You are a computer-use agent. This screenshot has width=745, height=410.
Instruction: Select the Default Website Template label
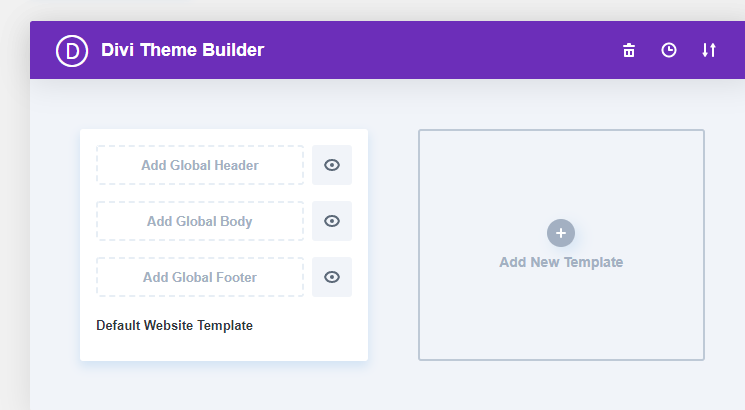[174, 325]
